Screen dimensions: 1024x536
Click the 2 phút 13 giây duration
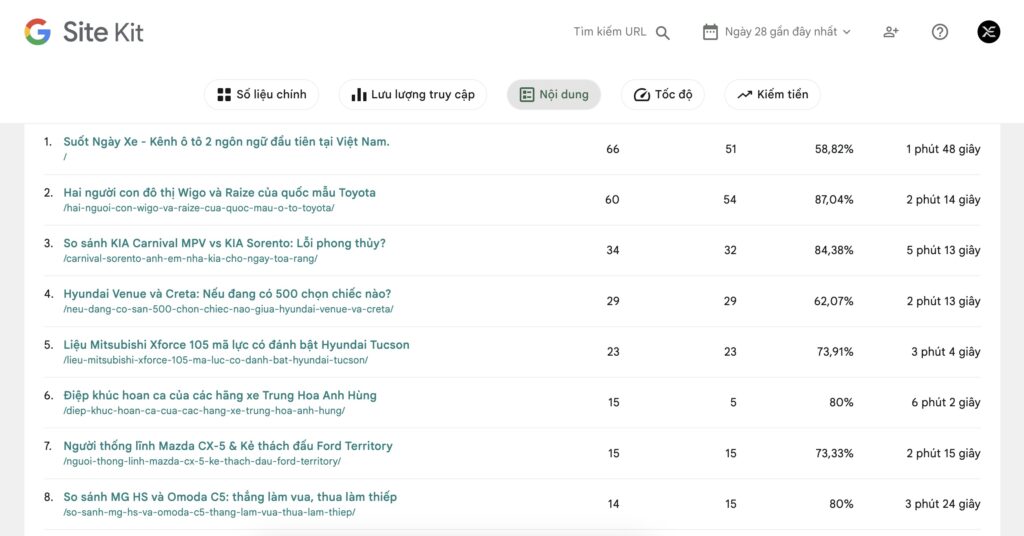tap(943, 301)
